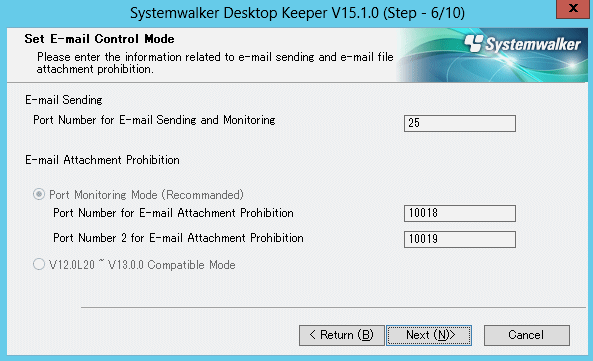Click the "Set E-mail Control Mode" heading

tap(99, 39)
